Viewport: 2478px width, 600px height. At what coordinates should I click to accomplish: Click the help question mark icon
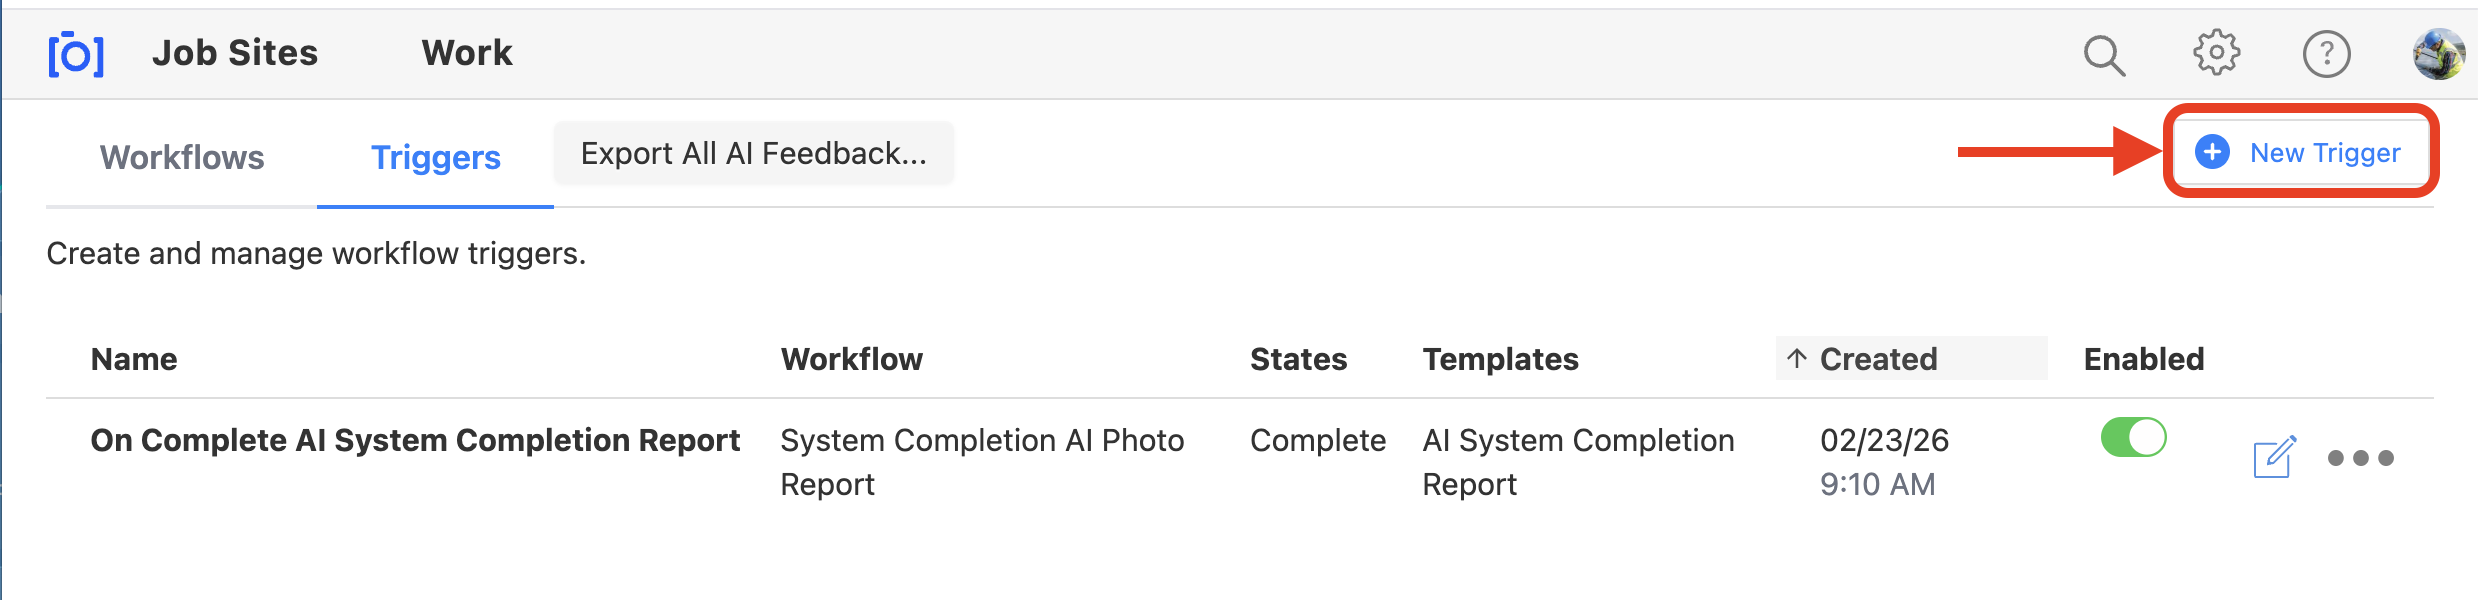[2326, 54]
